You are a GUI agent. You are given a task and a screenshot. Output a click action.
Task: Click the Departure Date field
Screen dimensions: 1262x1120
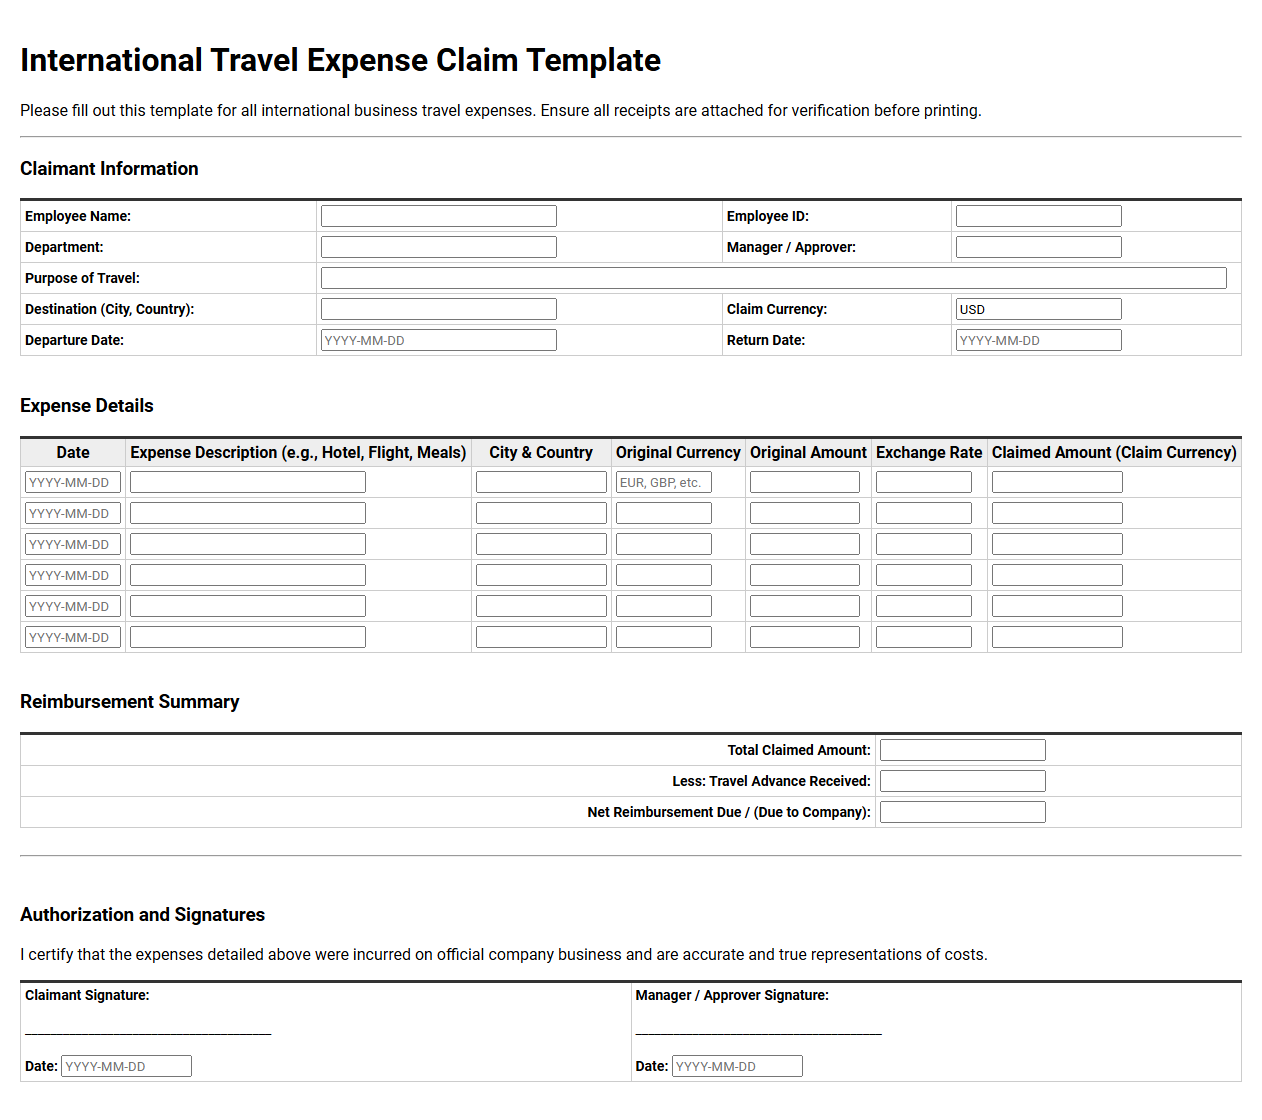coord(438,340)
